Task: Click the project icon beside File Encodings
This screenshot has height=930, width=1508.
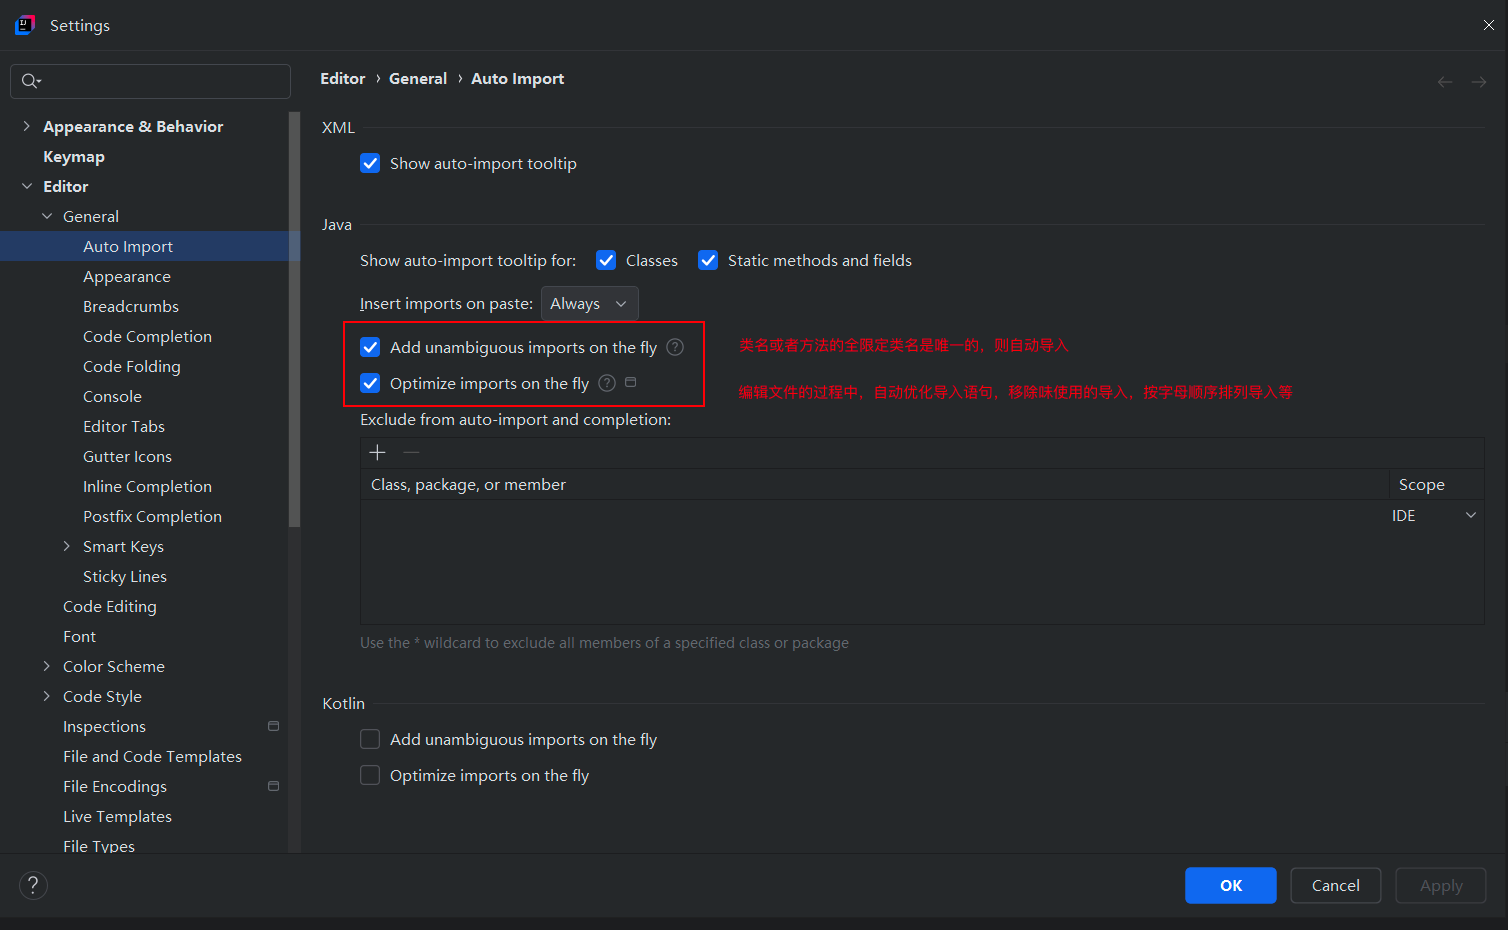Action: pyautogui.click(x=274, y=786)
